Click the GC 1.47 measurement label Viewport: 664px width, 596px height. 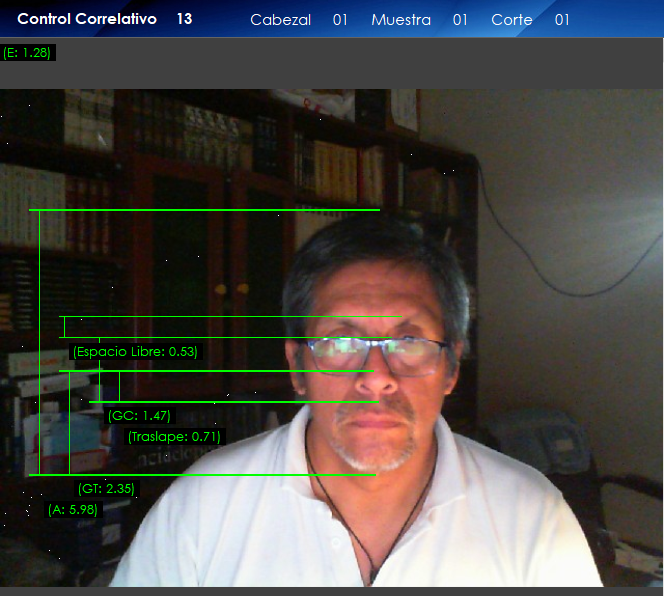click(139, 416)
